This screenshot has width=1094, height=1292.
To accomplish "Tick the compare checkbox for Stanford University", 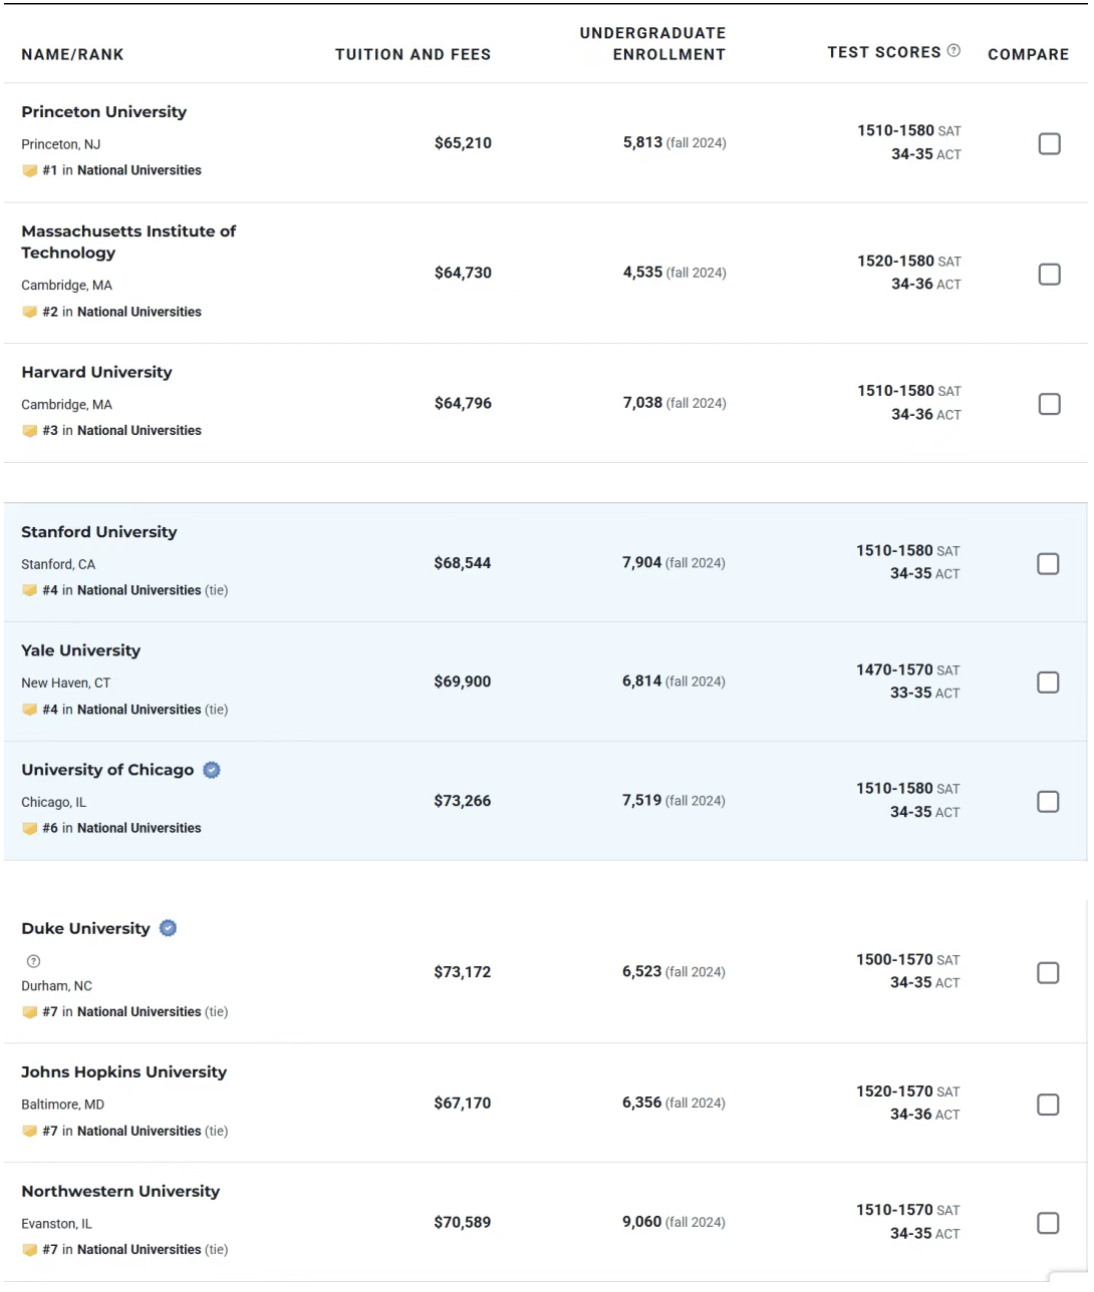I will [1048, 564].
